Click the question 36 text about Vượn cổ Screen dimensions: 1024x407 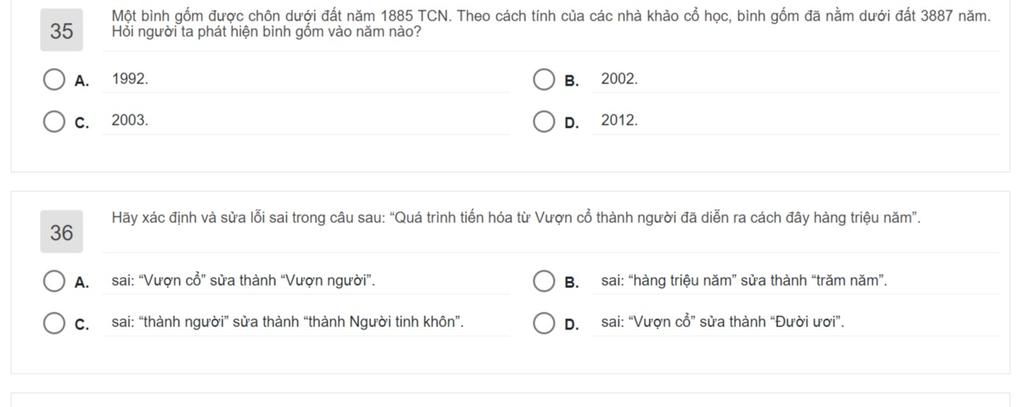(x=517, y=218)
